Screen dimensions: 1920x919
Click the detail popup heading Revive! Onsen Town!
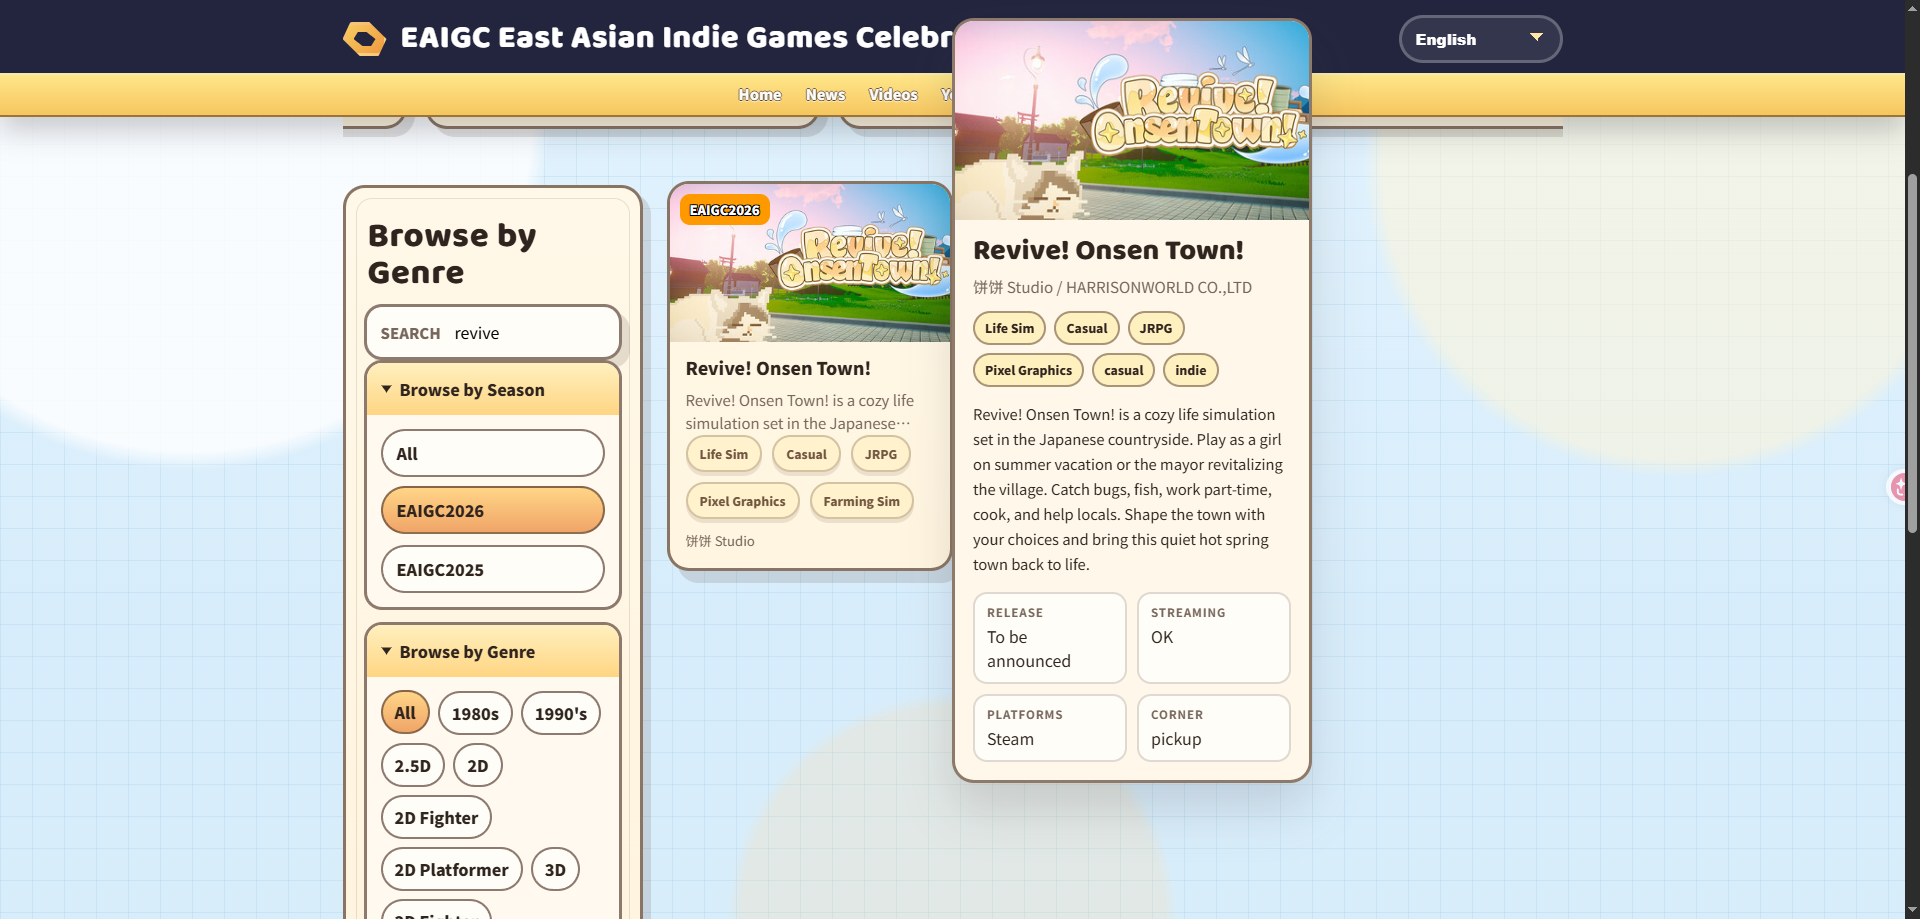[x=1108, y=250]
